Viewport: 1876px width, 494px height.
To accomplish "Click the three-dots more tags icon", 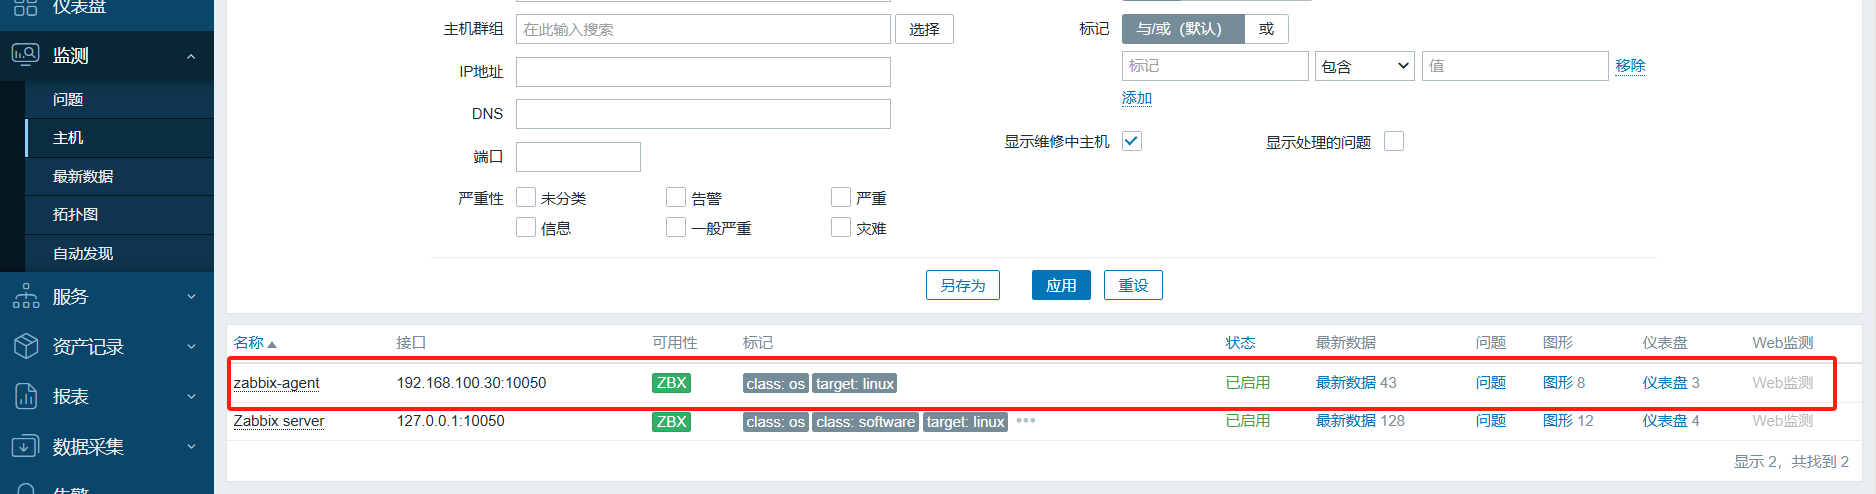I will pyautogui.click(x=1026, y=421).
